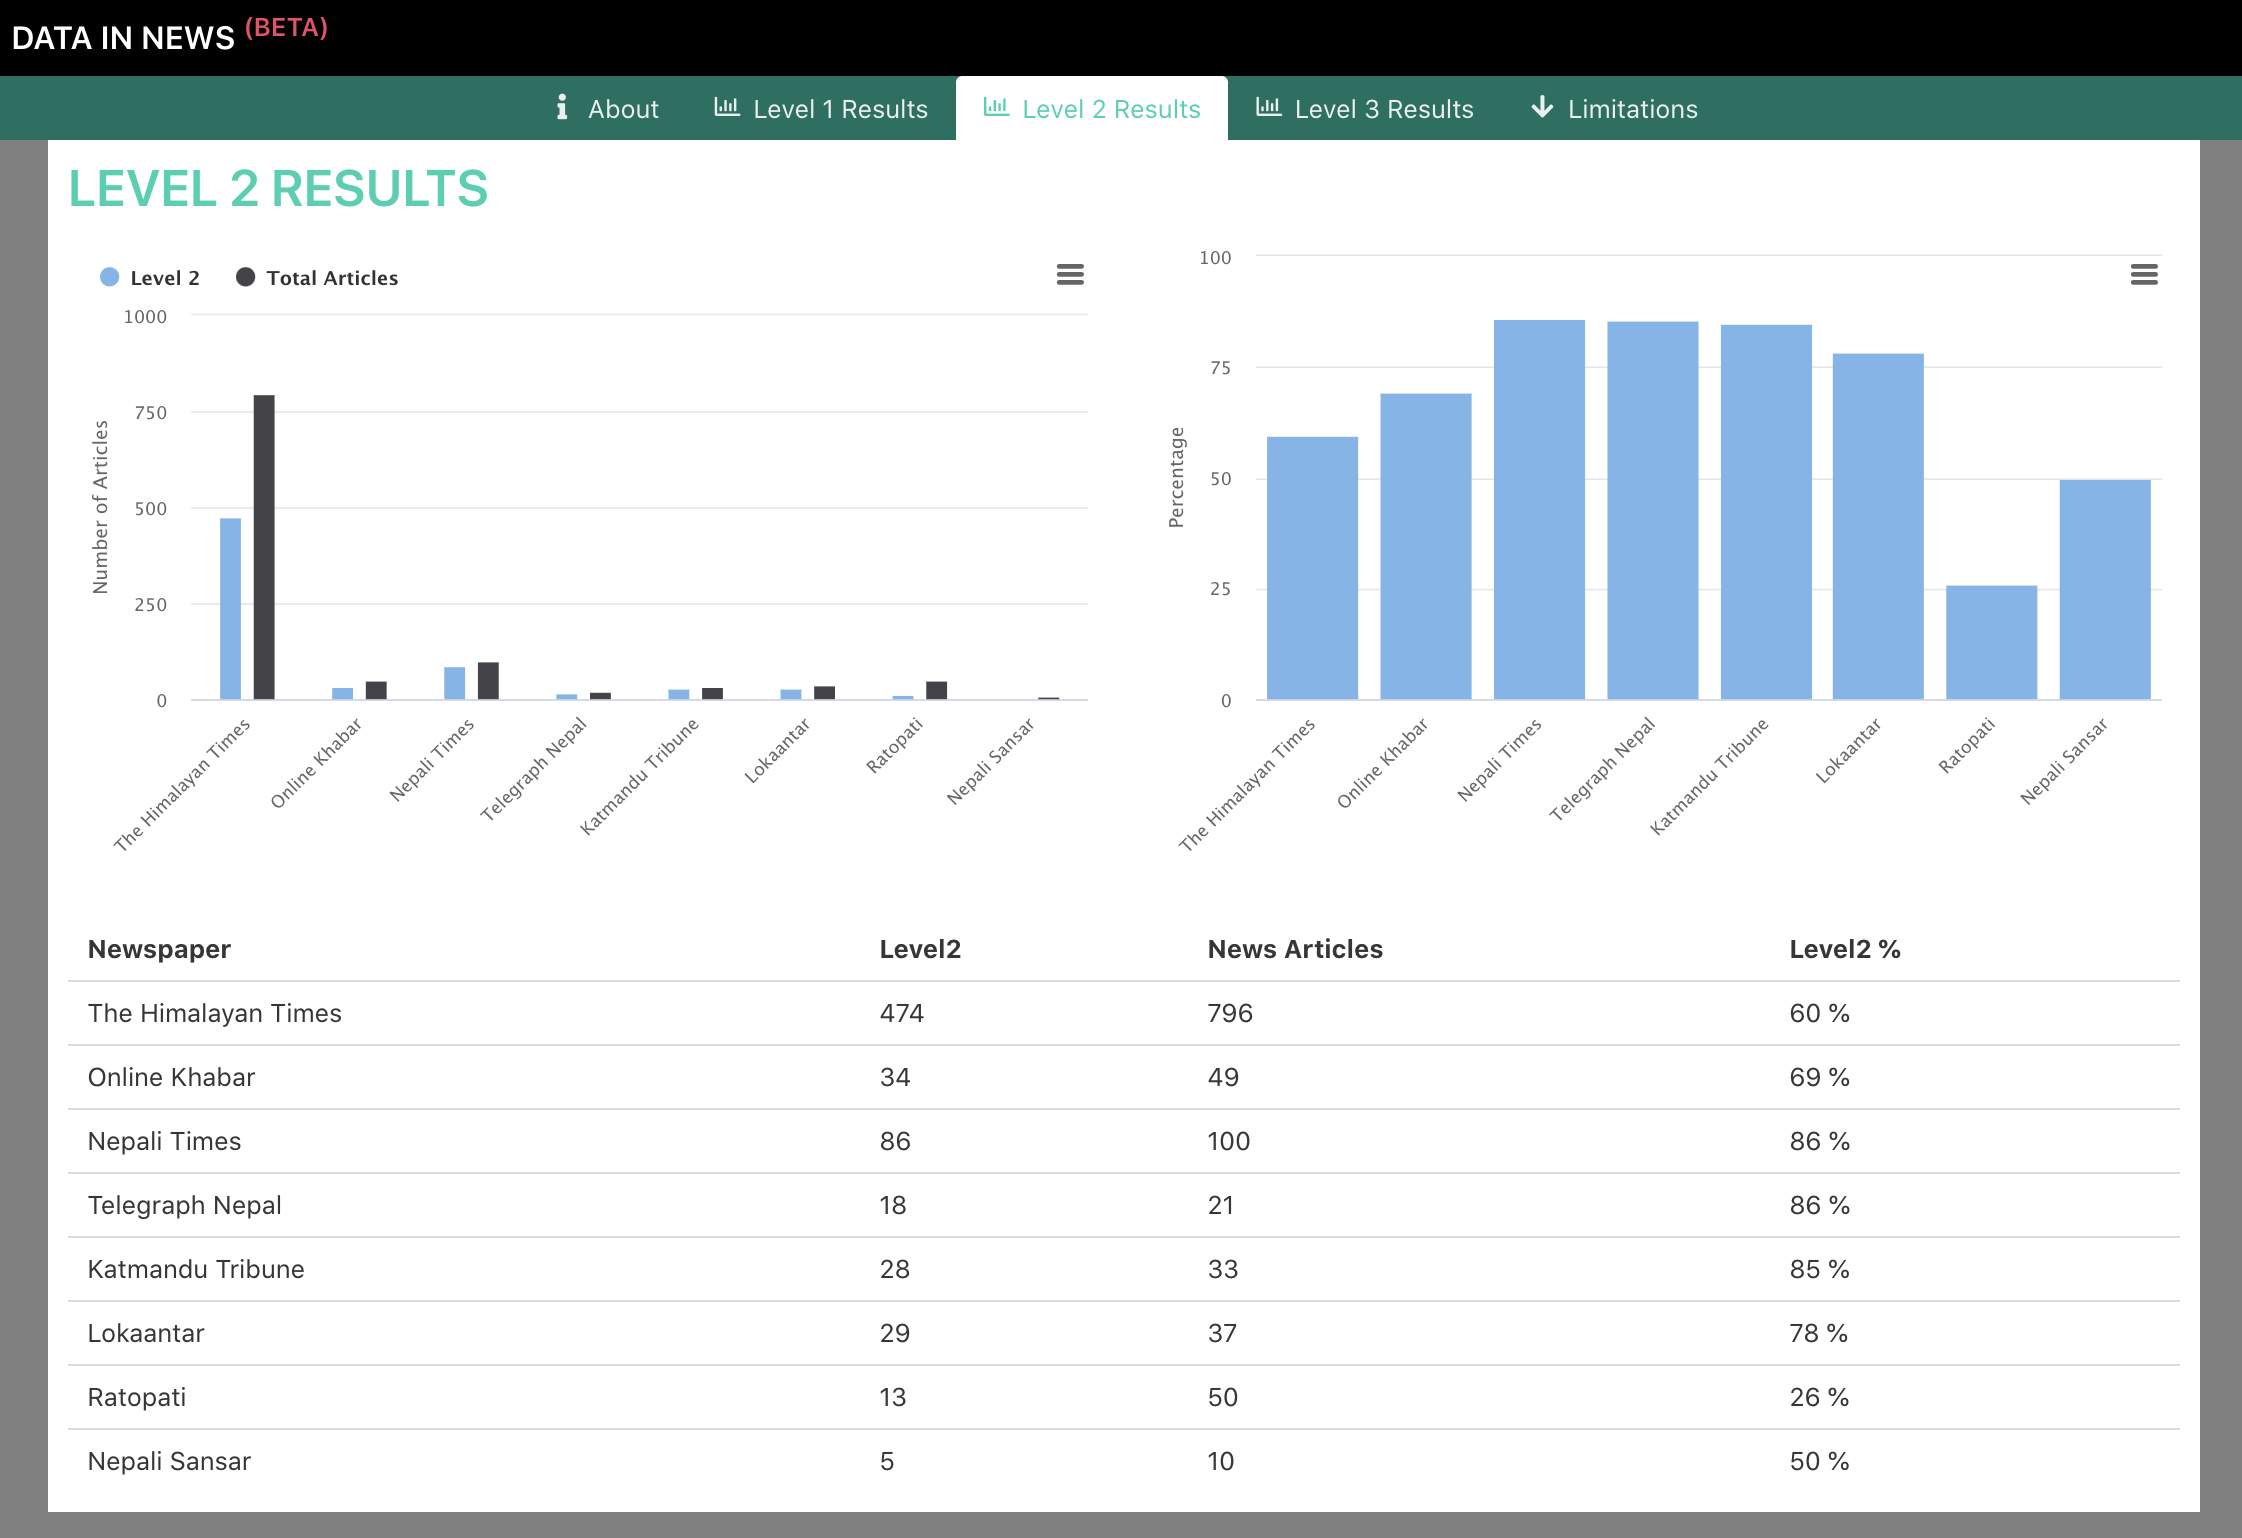Click the Nepali Times dark bar in left chart
Screen dimensions: 2242x1538
488,681
